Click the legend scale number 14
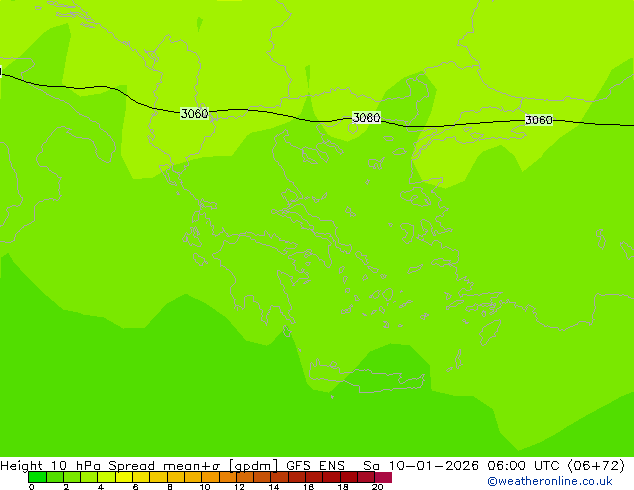 tap(274, 487)
